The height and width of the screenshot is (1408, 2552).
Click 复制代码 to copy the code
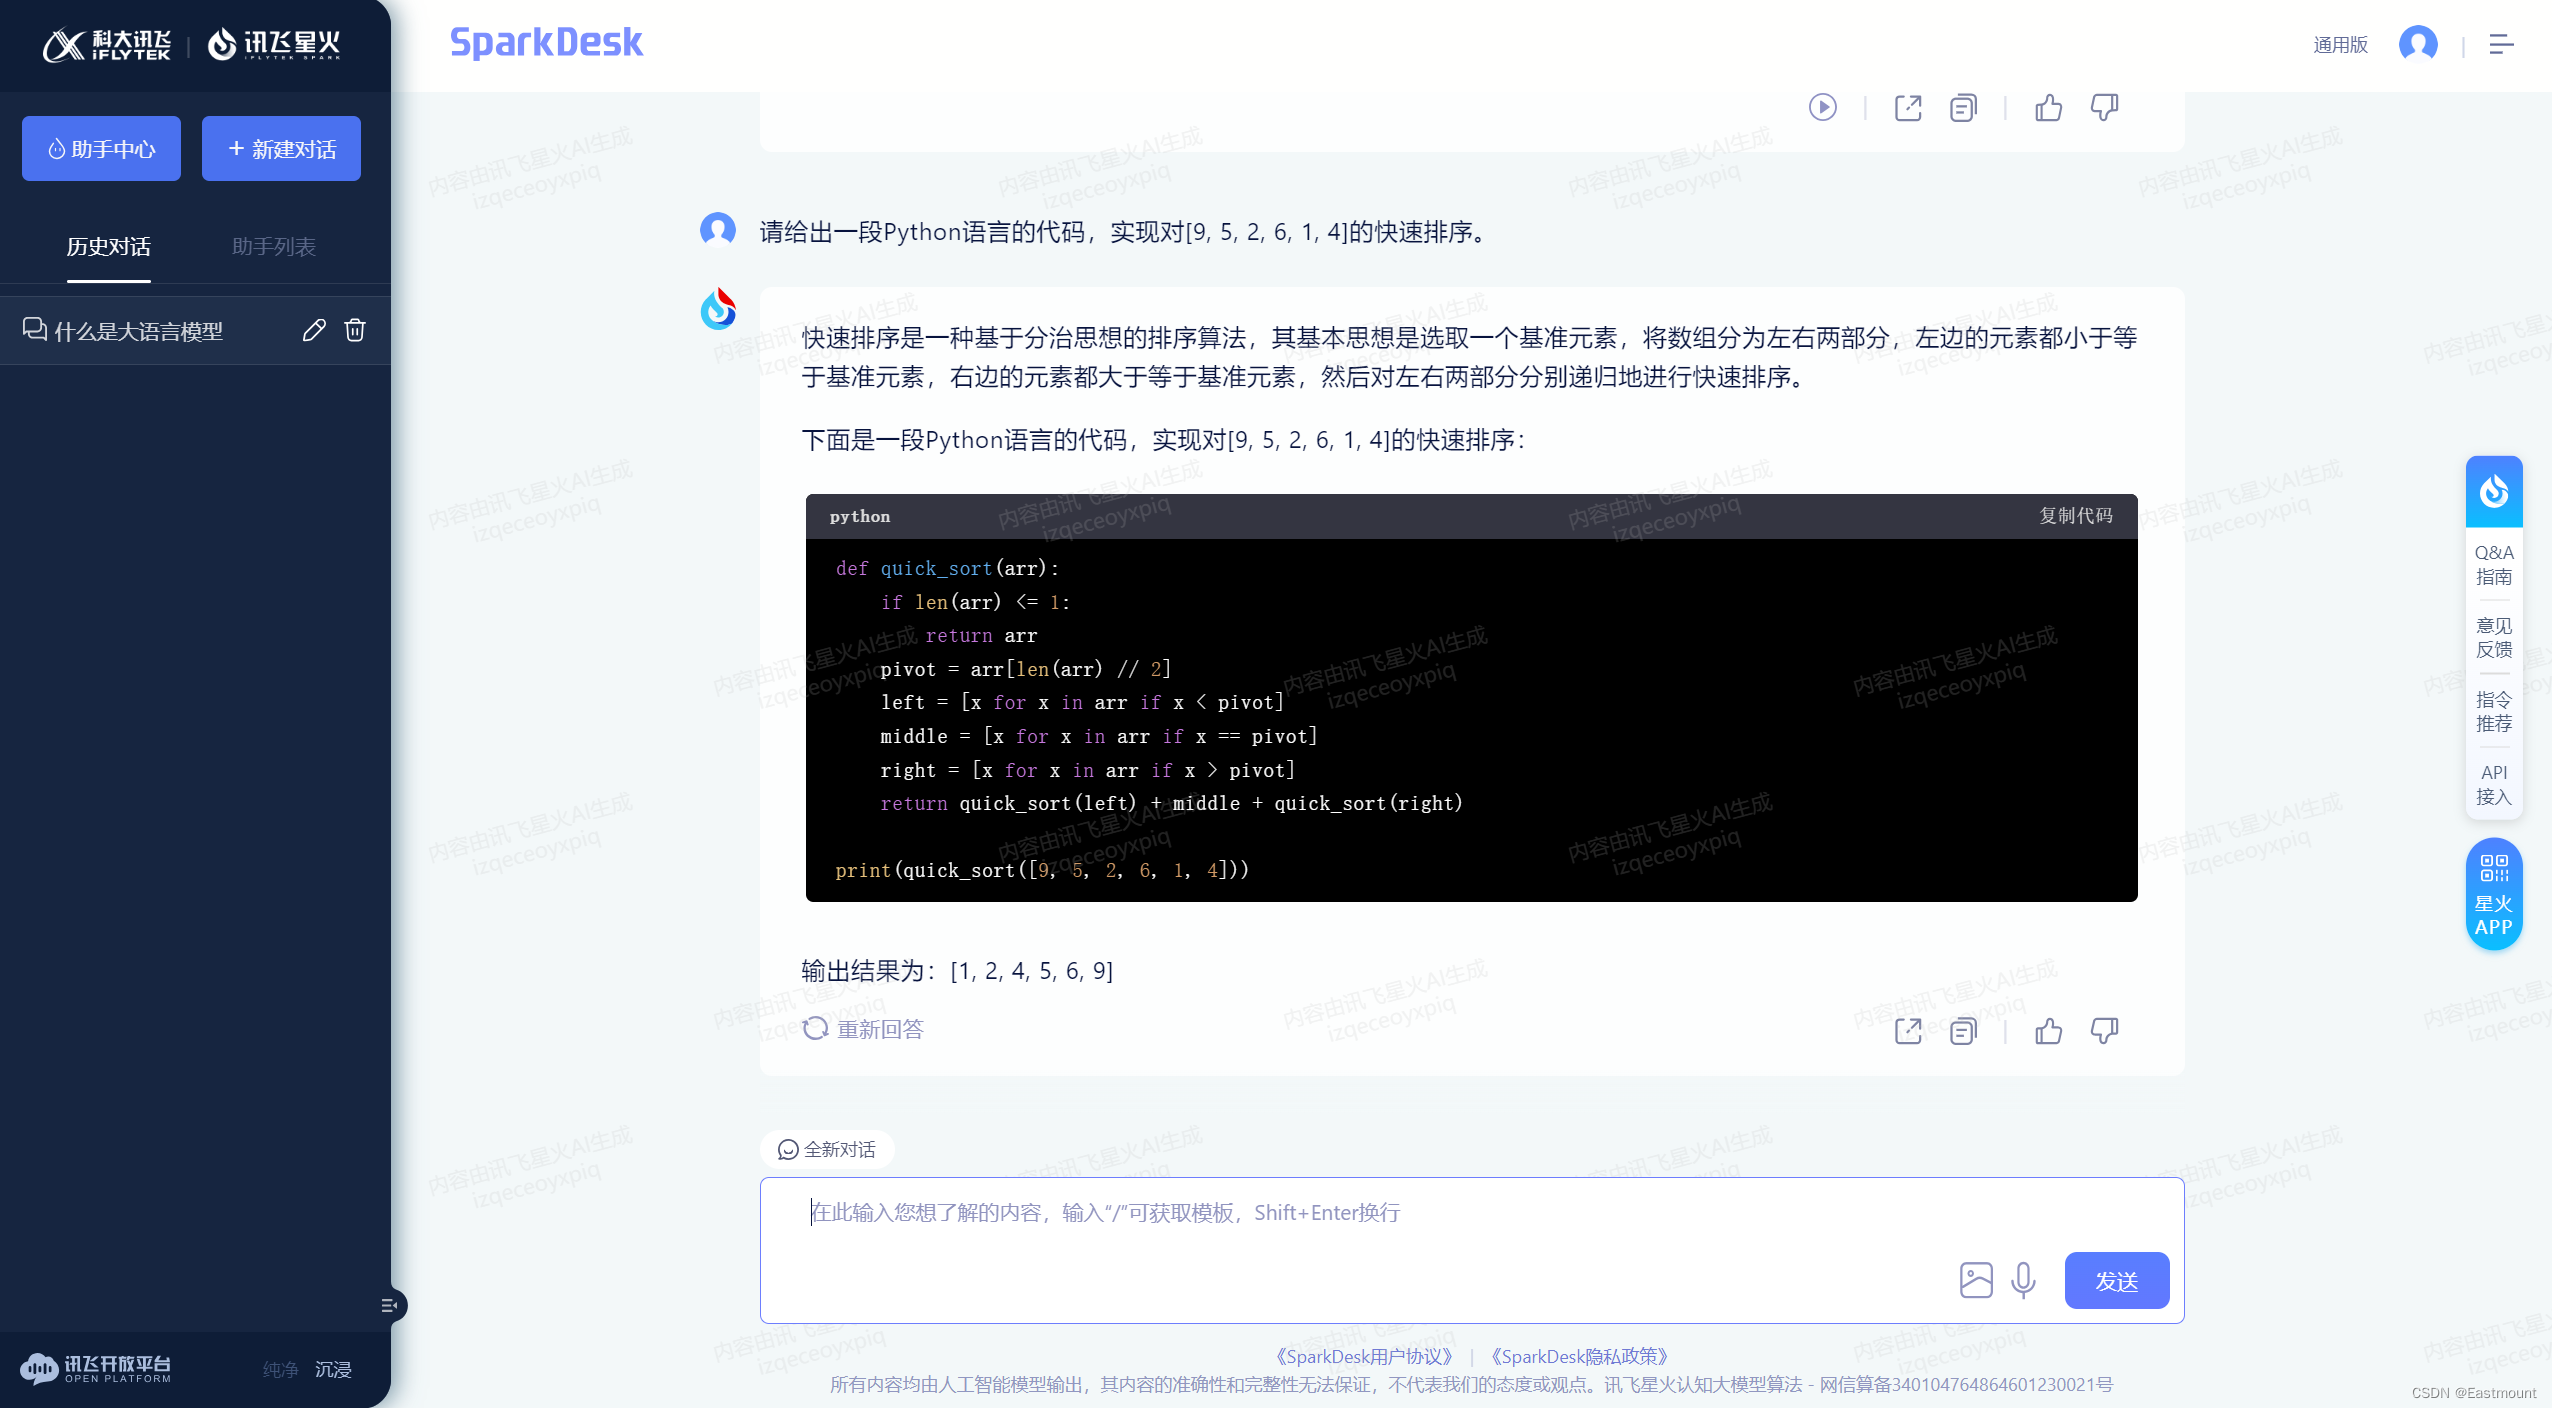[2075, 516]
